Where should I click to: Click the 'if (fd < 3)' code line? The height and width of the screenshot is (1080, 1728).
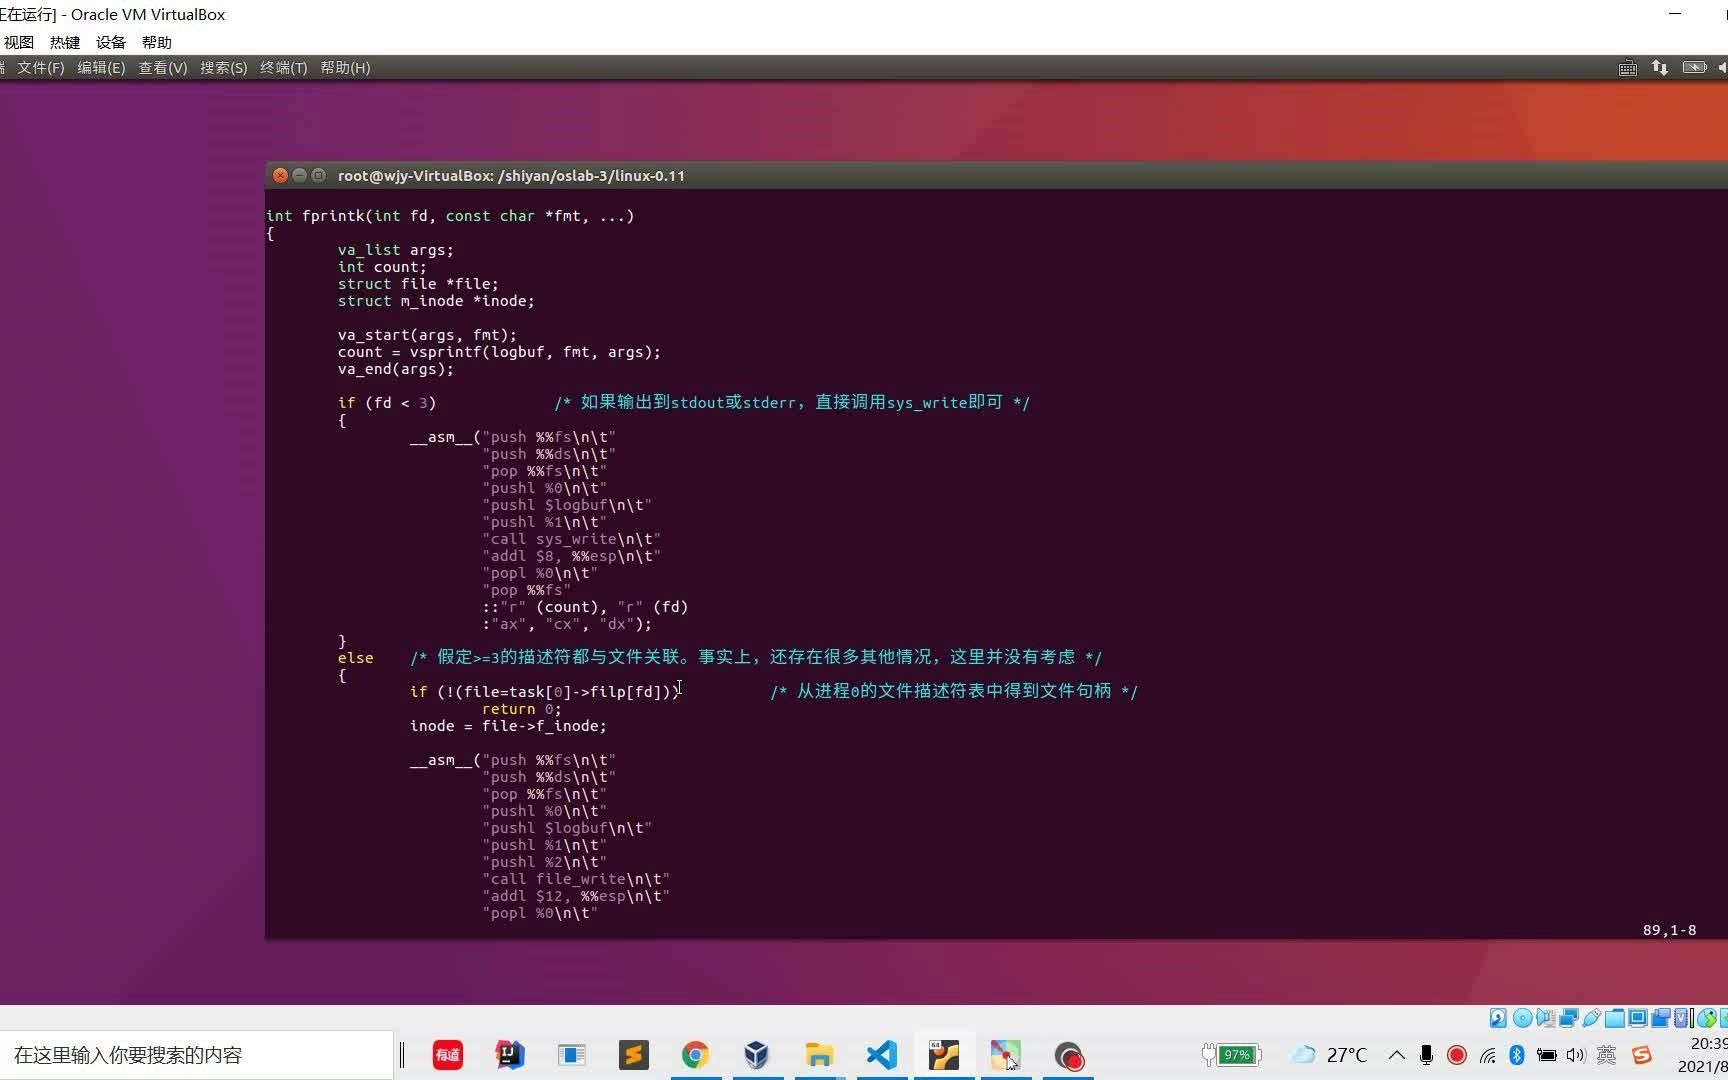point(387,403)
